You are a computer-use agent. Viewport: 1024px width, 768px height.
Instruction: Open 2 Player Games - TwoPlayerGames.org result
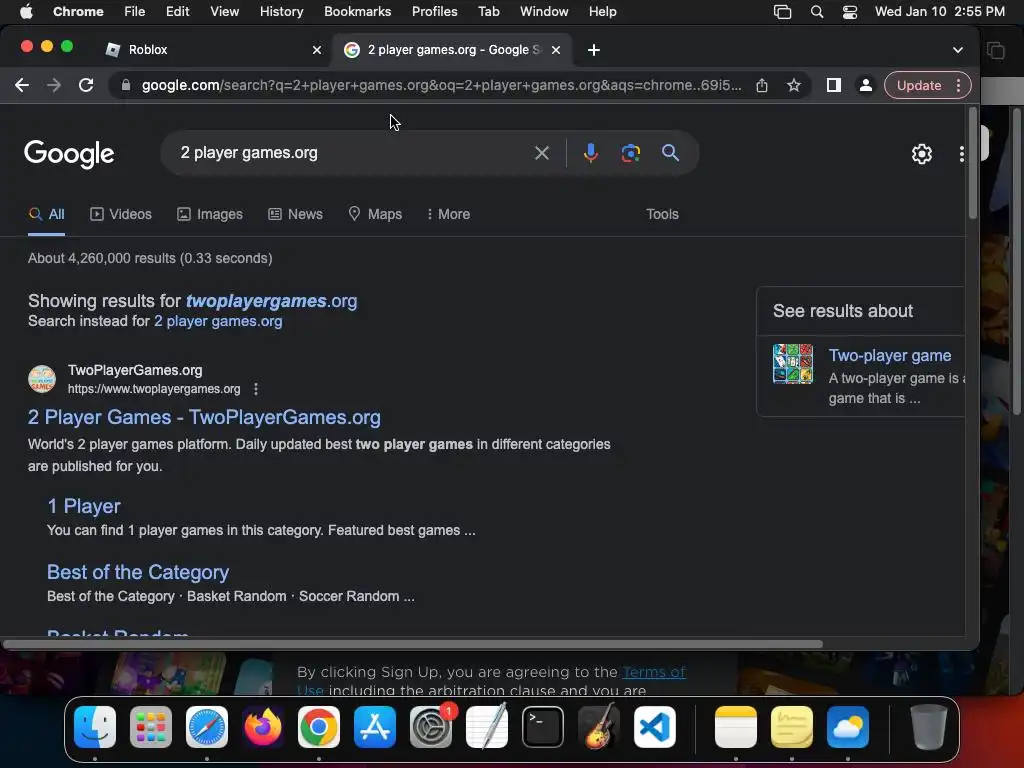[204, 417]
